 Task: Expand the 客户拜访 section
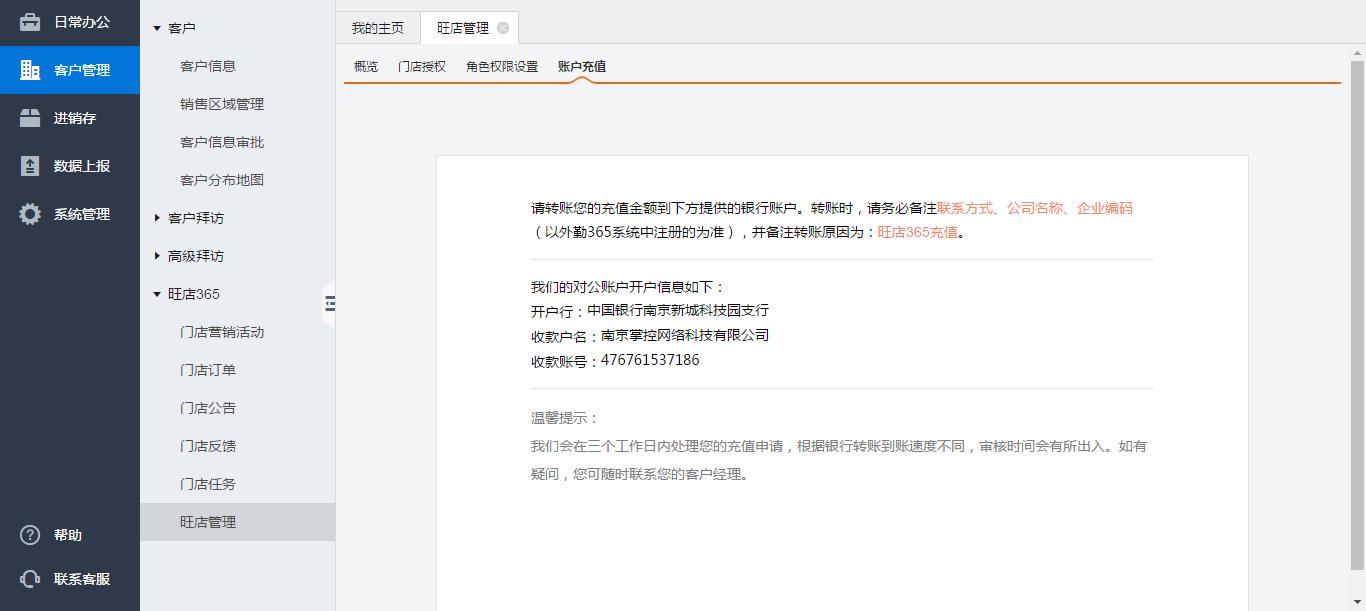pyautogui.click(x=157, y=218)
